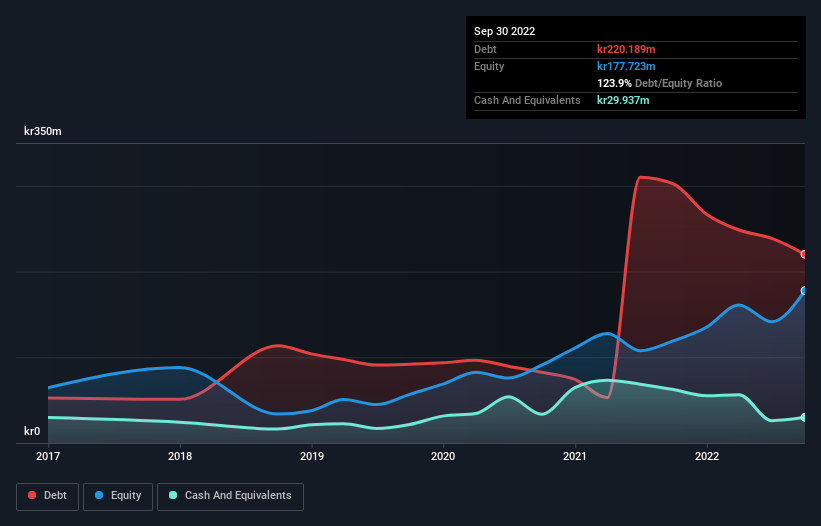Toggle the Equity series legend button
Image resolution: width=821 pixels, height=526 pixels.
coord(118,496)
